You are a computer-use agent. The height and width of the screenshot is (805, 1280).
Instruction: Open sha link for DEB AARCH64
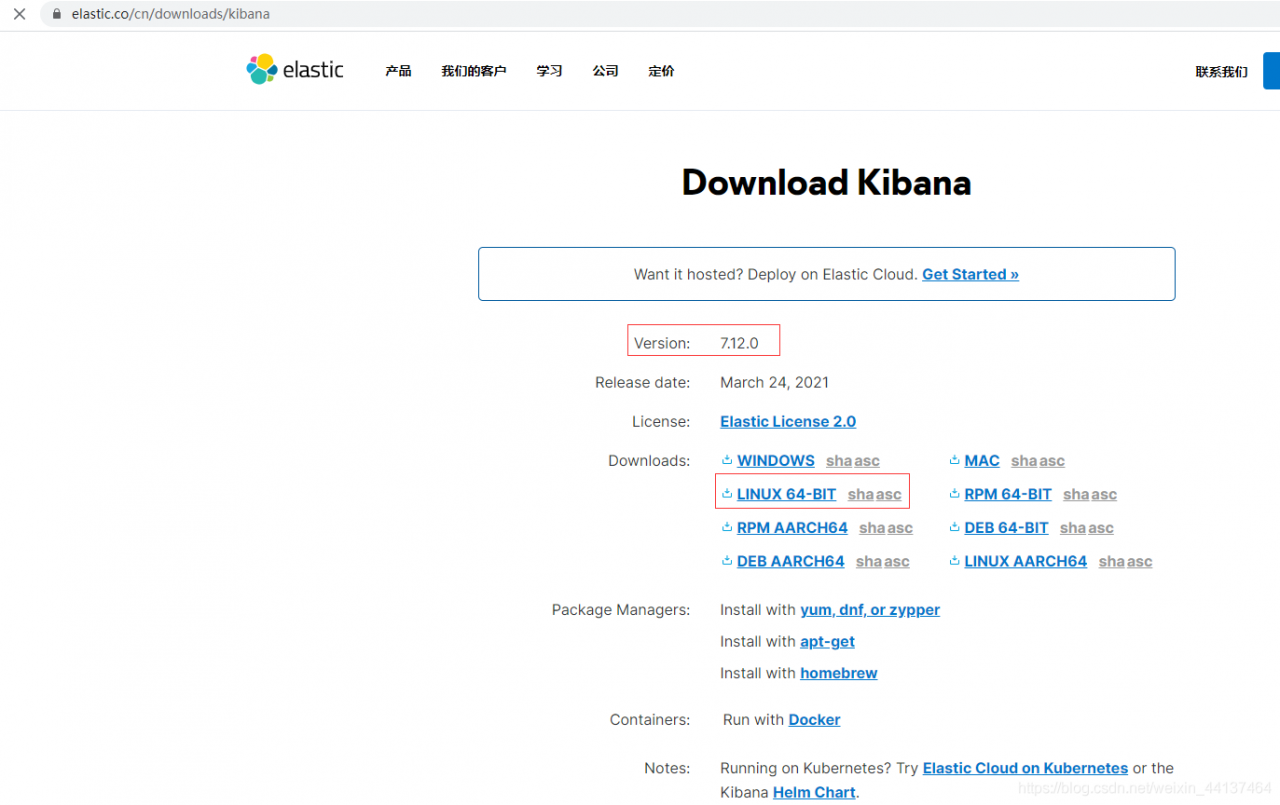click(x=869, y=562)
